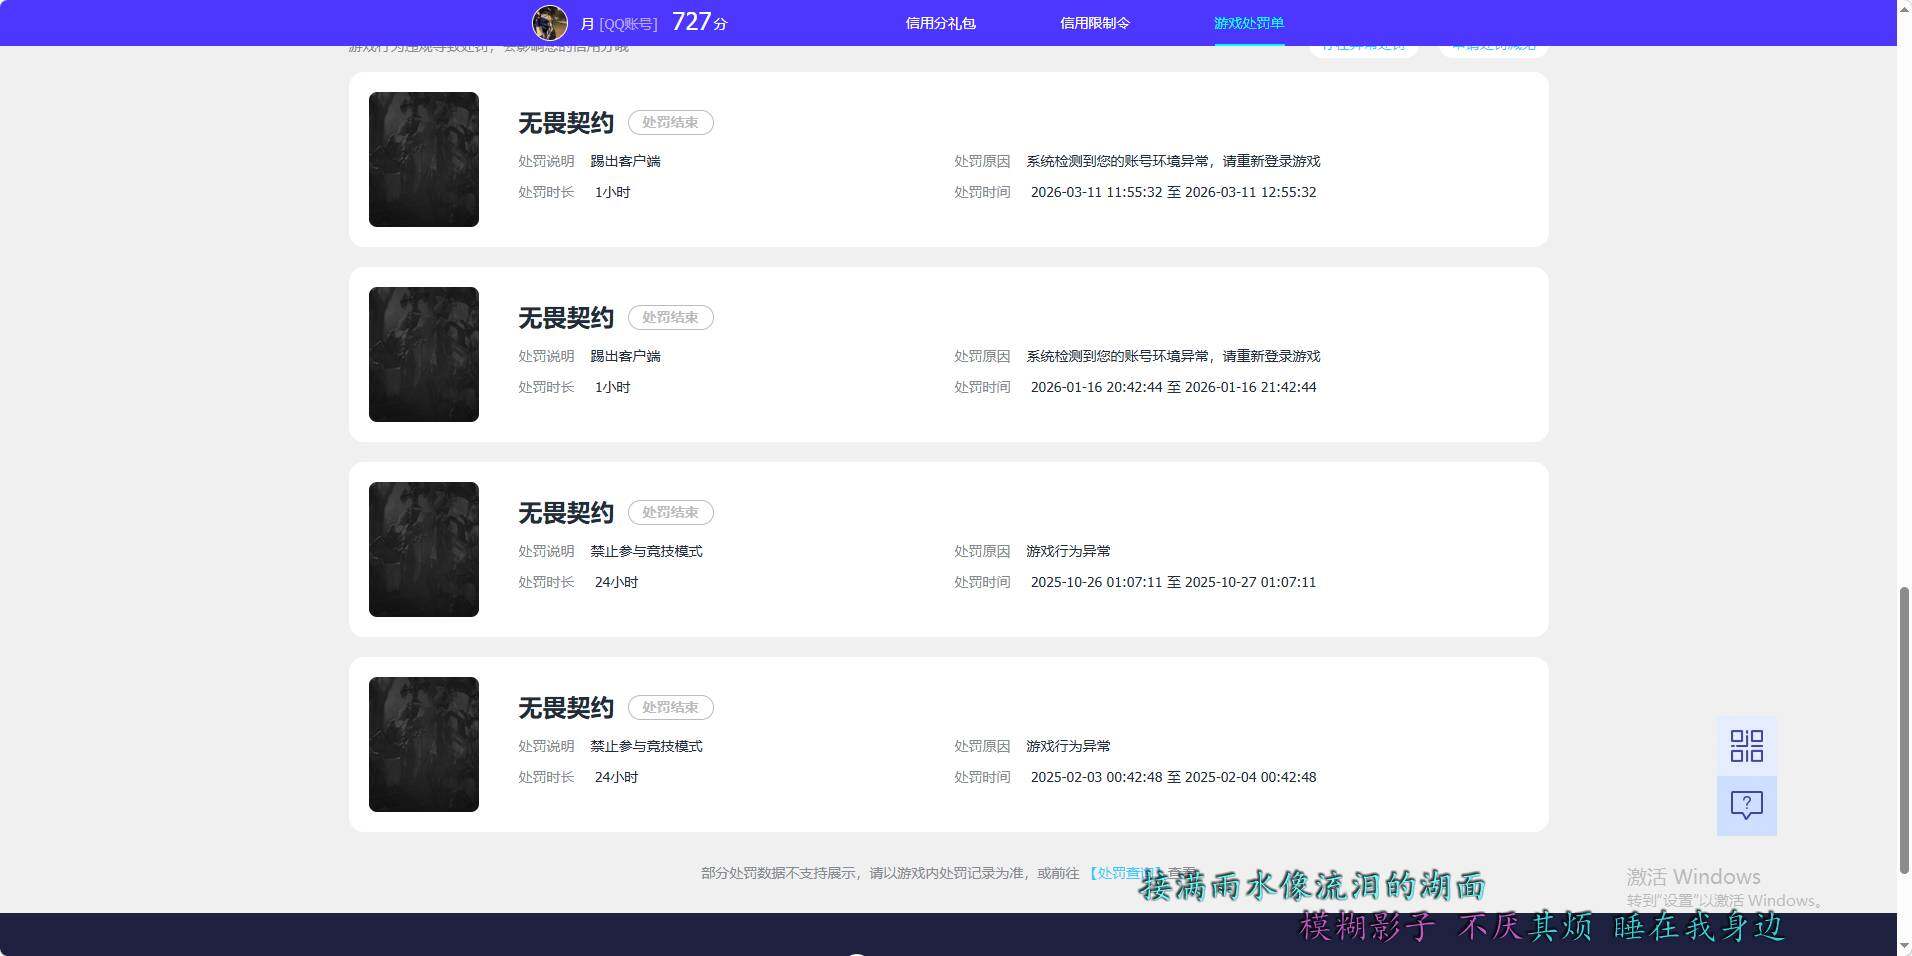Viewport: 1912px width, 956px height.
Task: Click the 处罚结束 badge on the last card
Action: click(670, 707)
